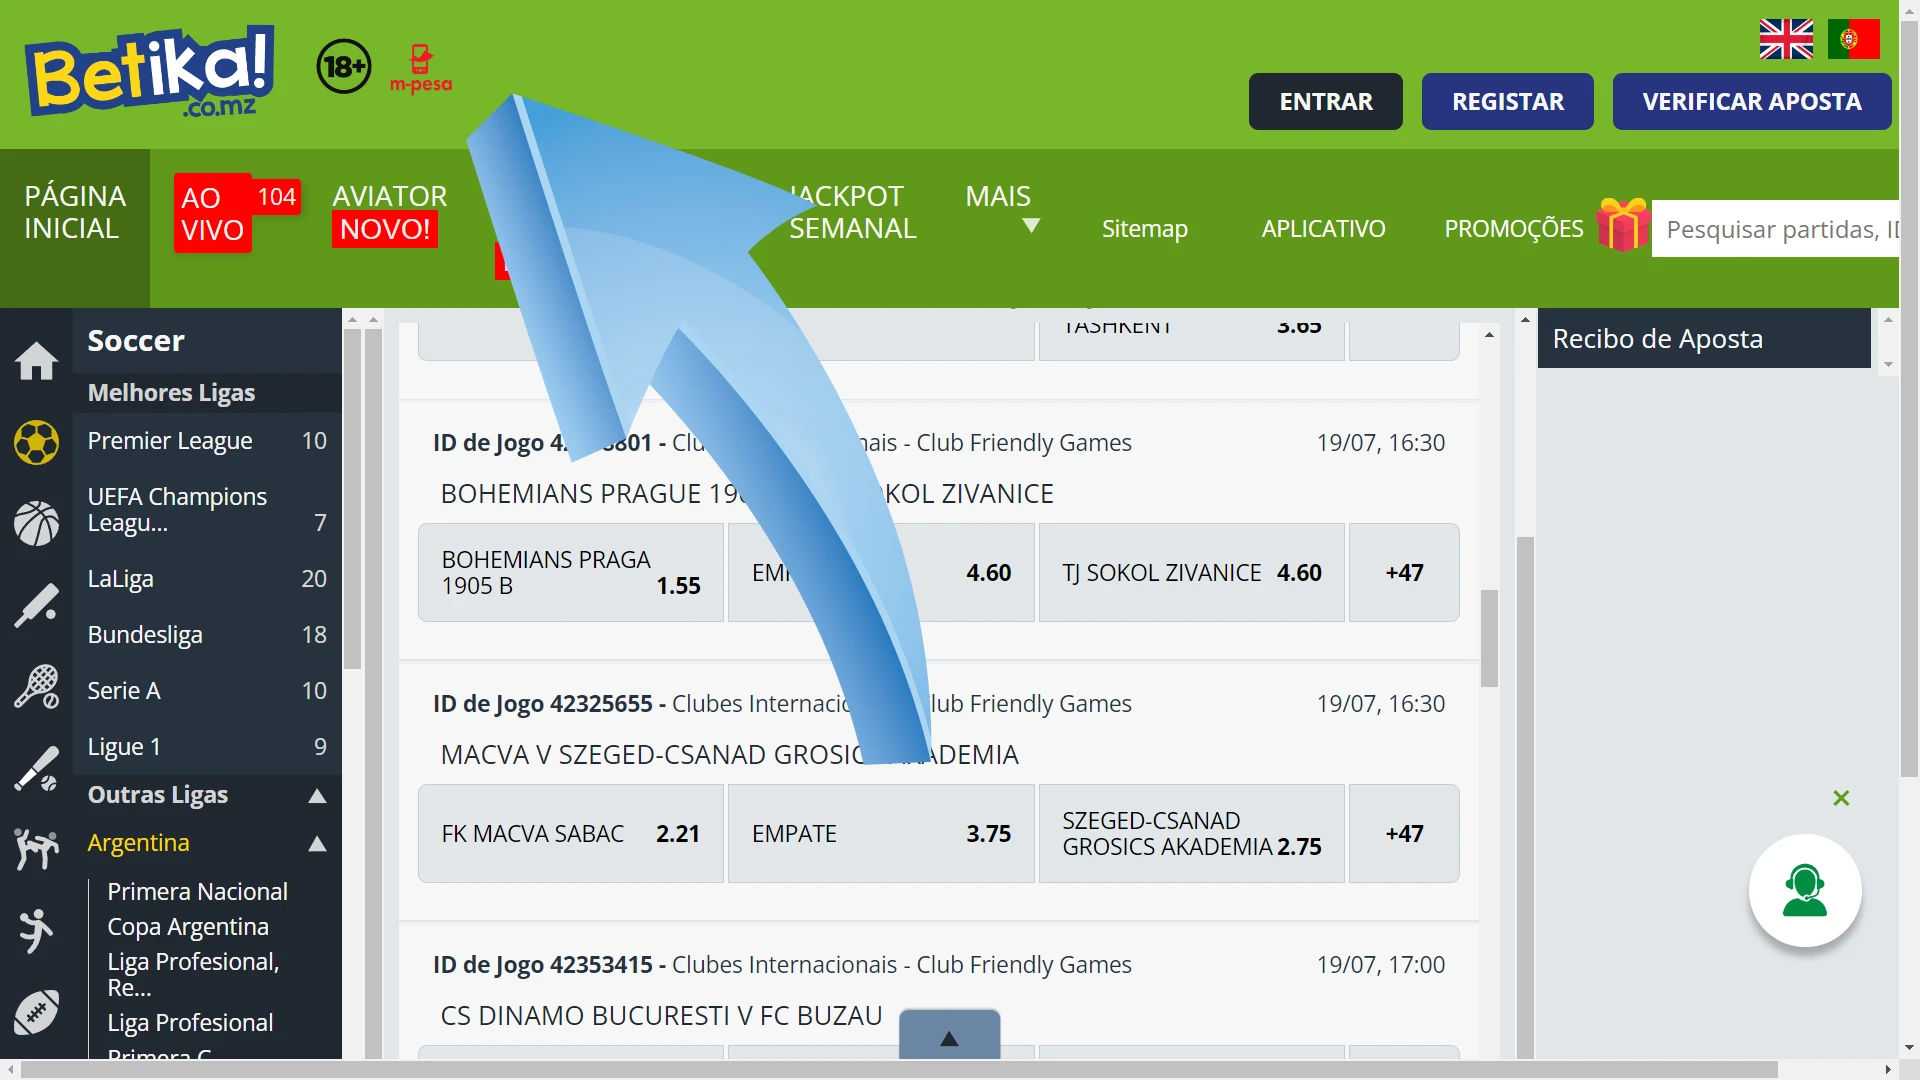Select the baseball bat sport icon
This screenshot has width=1920, height=1080.
coord(36,768)
